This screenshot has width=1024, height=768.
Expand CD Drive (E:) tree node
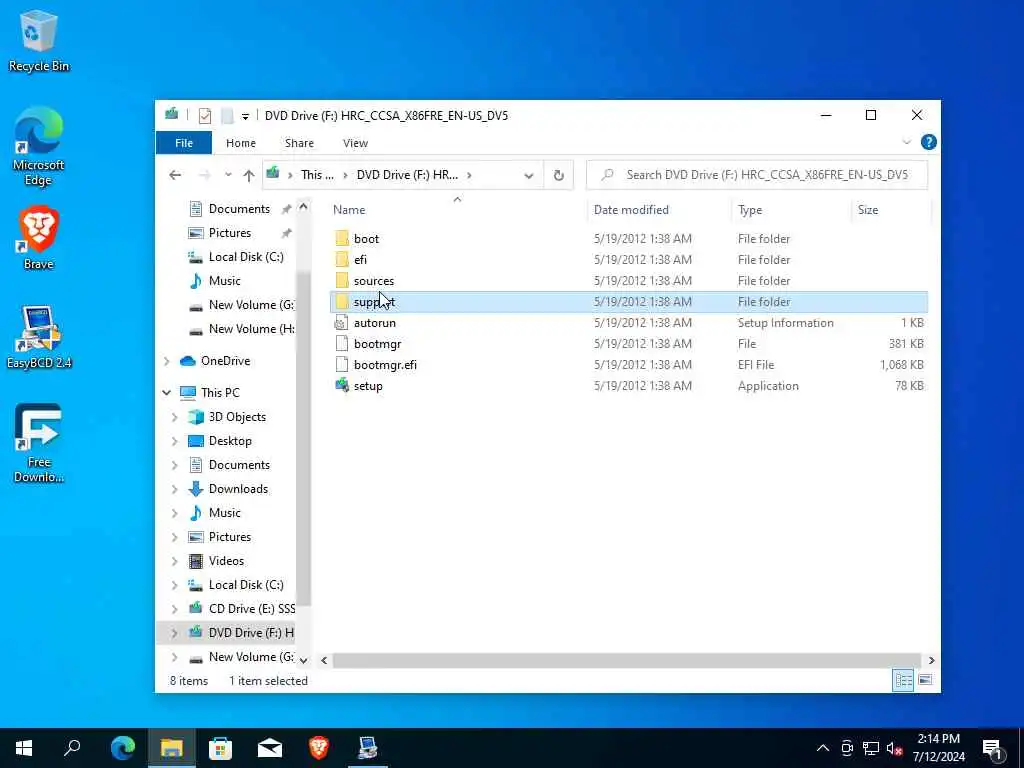[174, 609]
